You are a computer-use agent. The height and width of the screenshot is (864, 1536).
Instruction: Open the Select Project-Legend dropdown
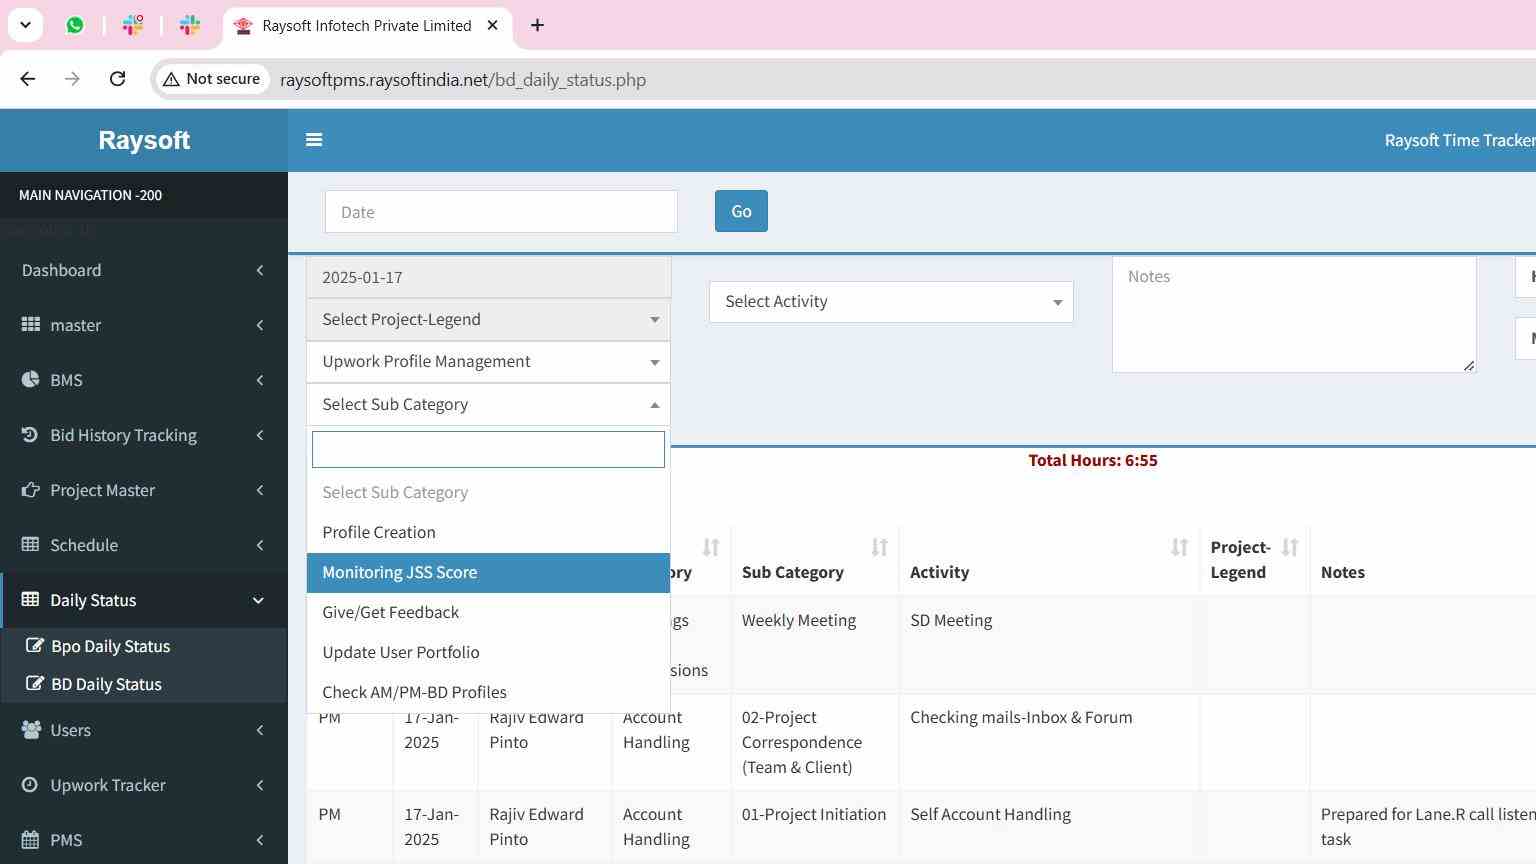[x=488, y=320]
